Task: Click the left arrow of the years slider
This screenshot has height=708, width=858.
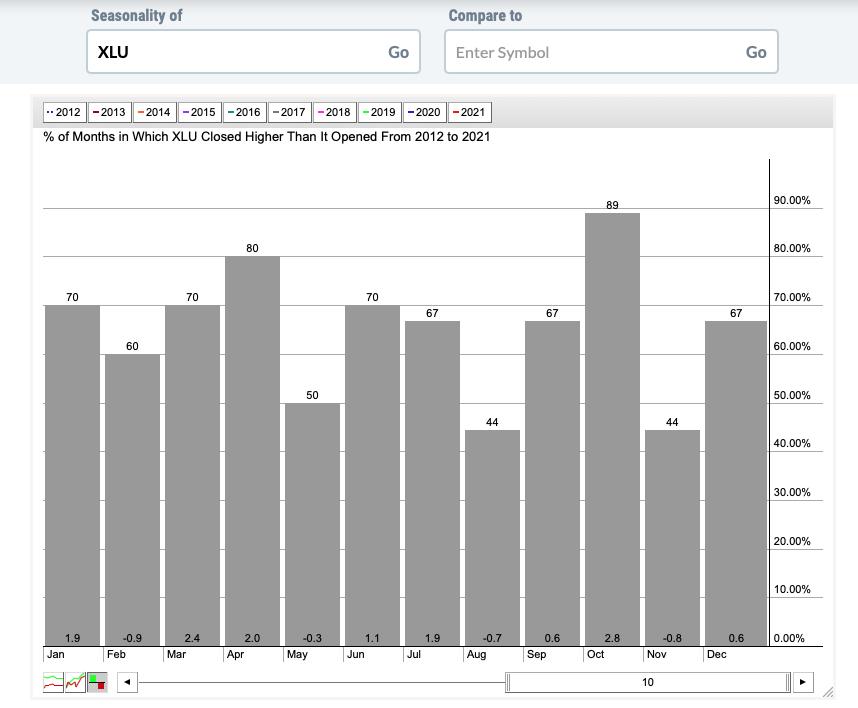Action: 127,682
